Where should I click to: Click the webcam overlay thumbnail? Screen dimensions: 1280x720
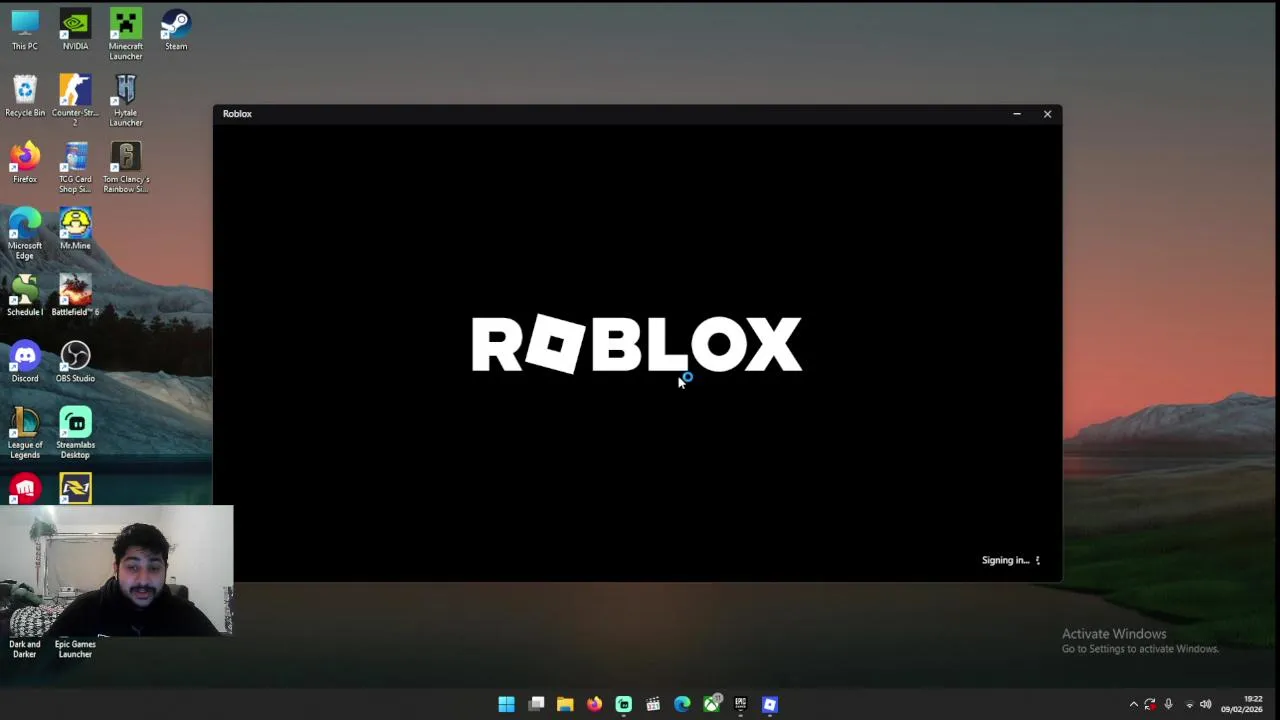pos(116,570)
